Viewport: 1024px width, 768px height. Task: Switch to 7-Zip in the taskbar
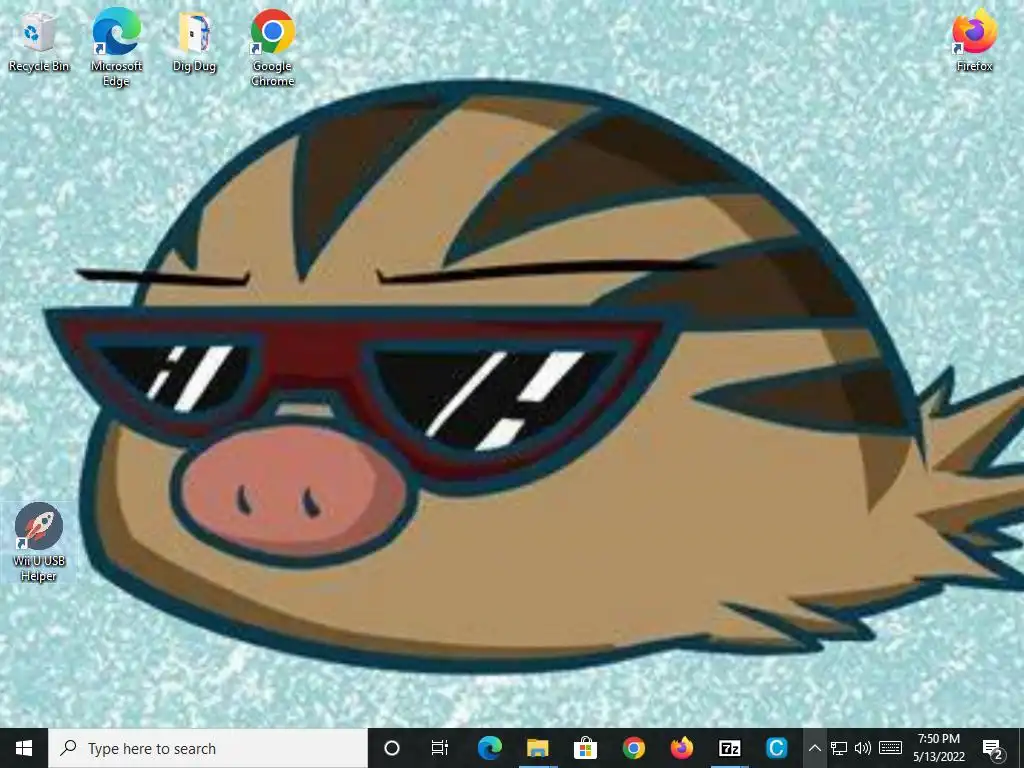[729, 748]
